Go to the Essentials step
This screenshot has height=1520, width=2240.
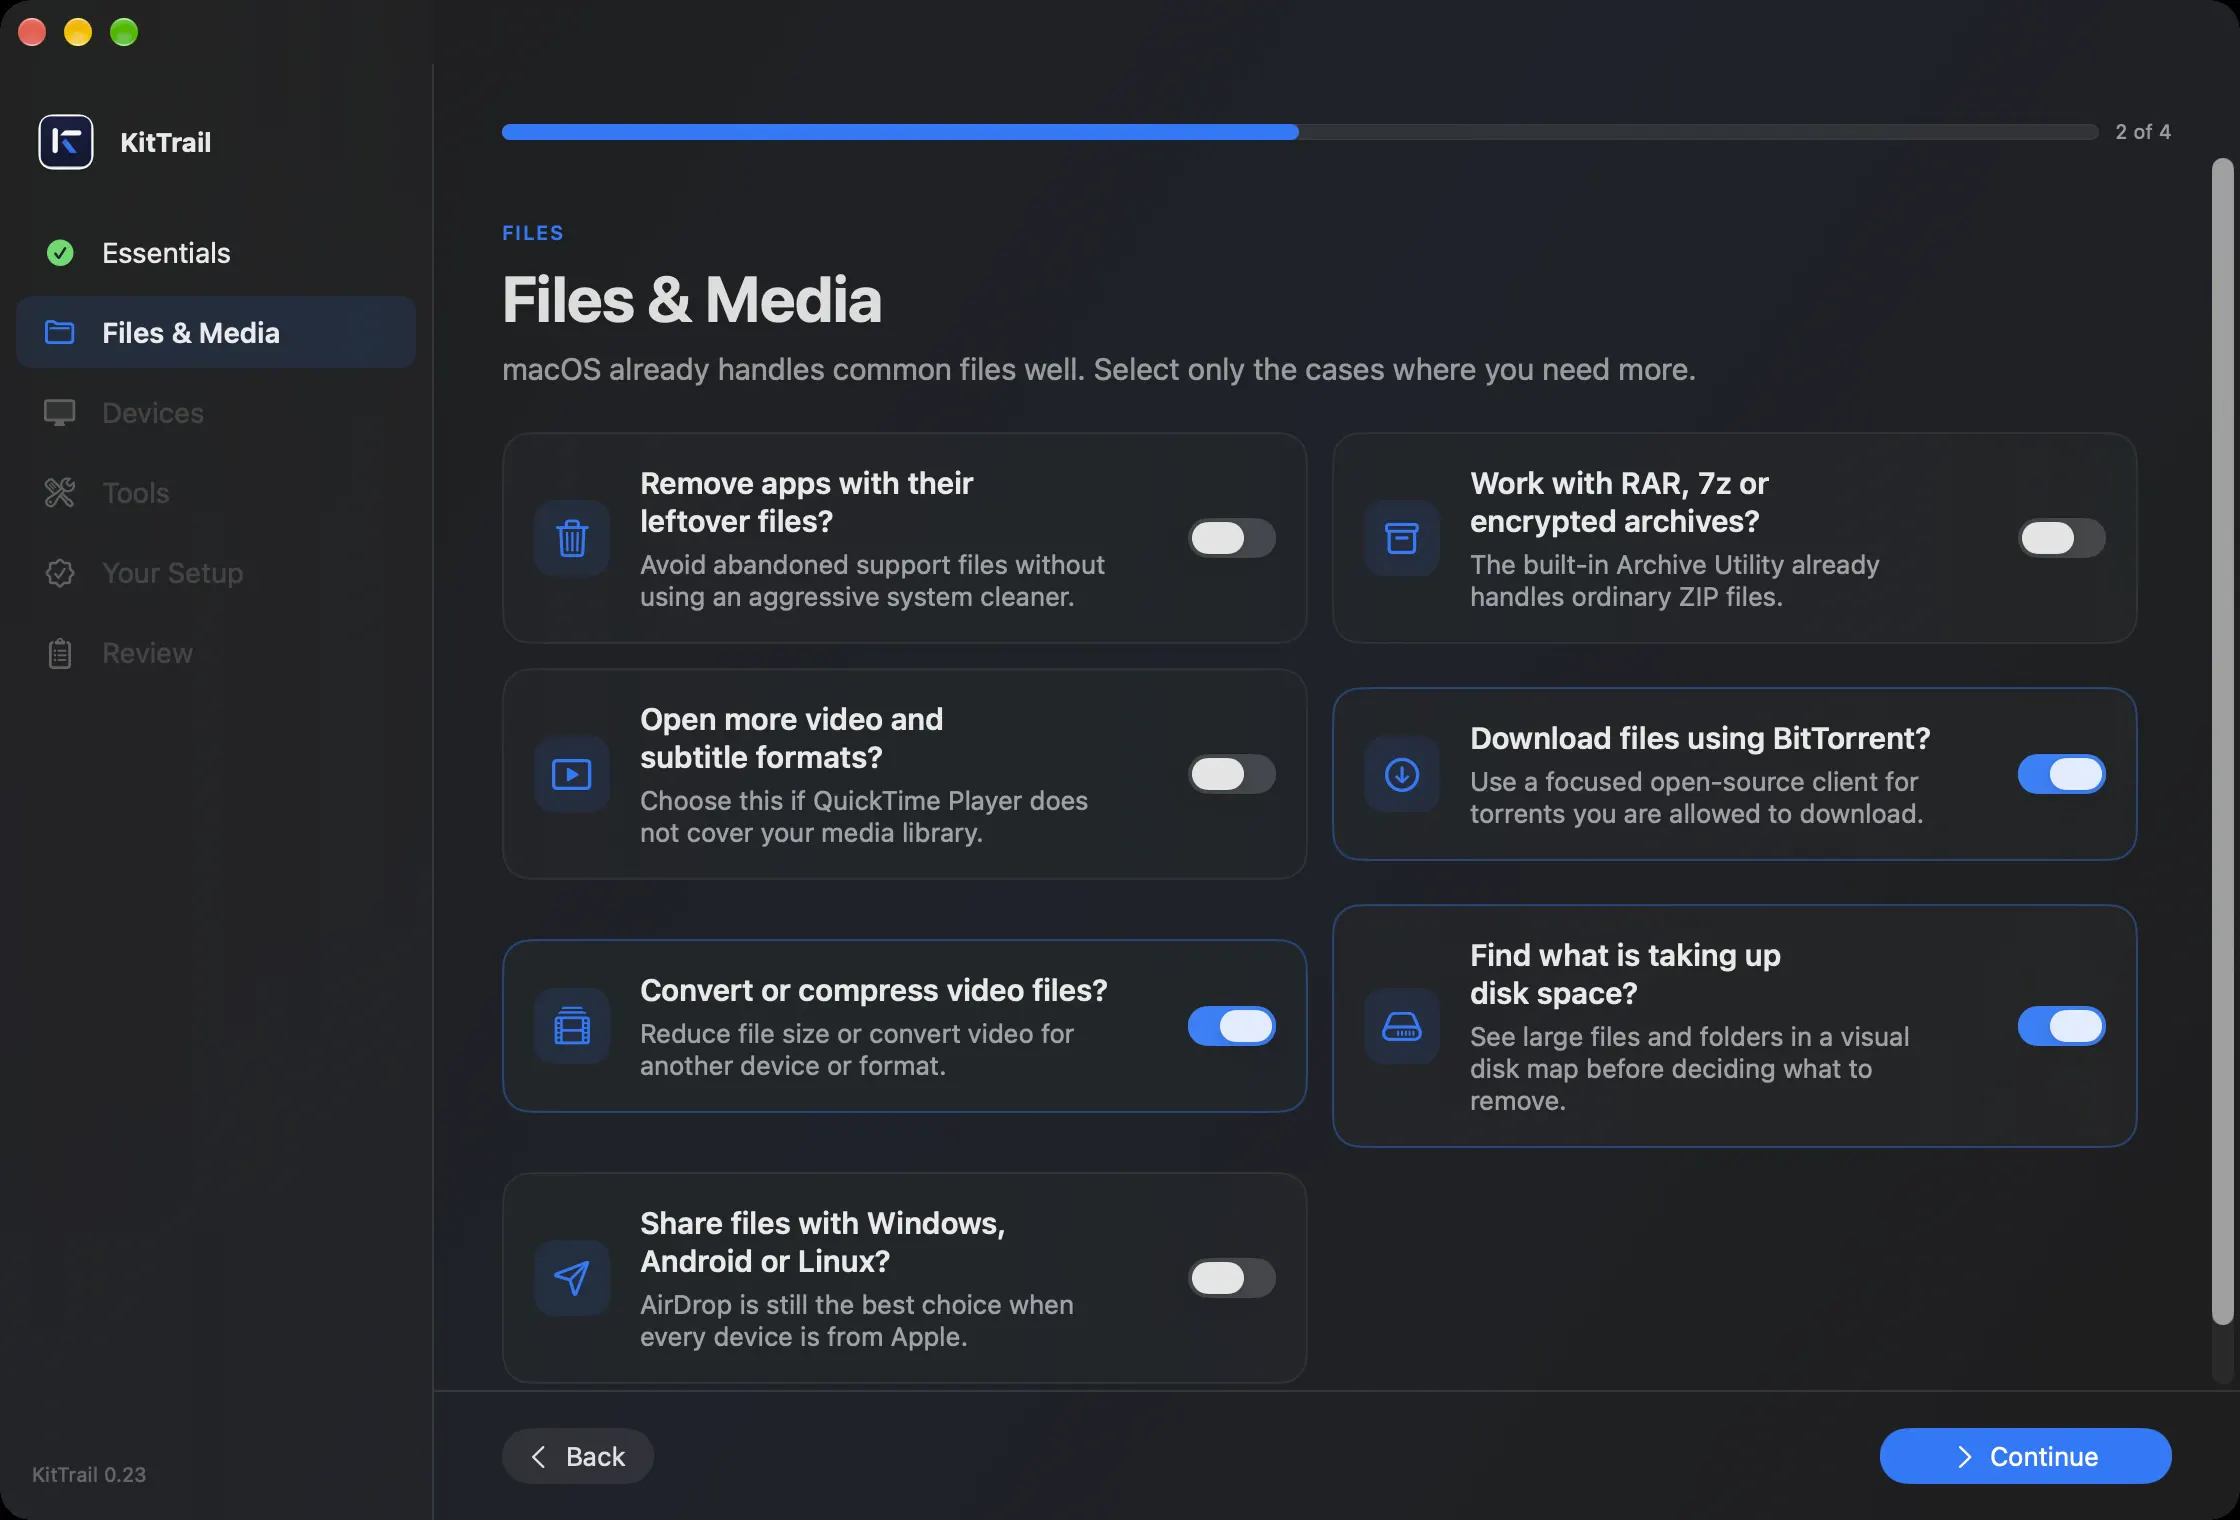(216, 253)
